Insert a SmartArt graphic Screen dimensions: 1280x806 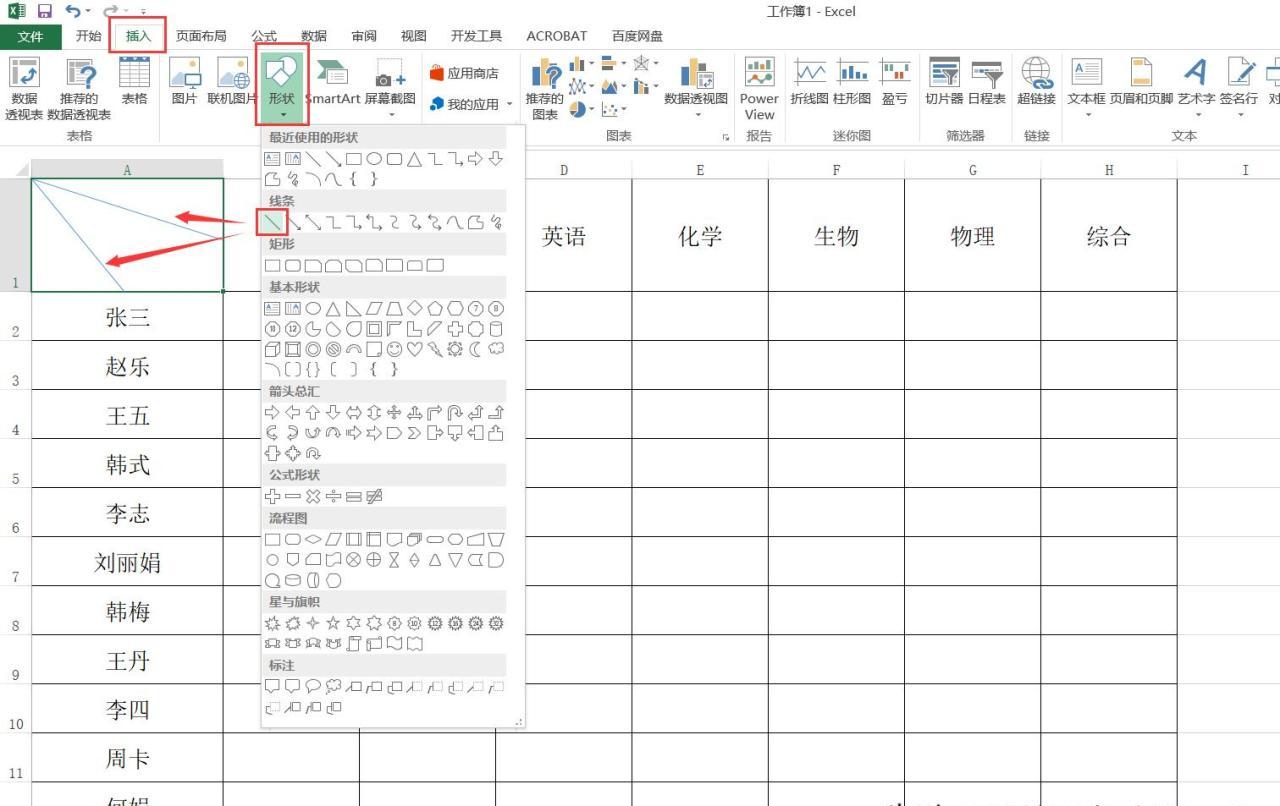click(x=333, y=83)
